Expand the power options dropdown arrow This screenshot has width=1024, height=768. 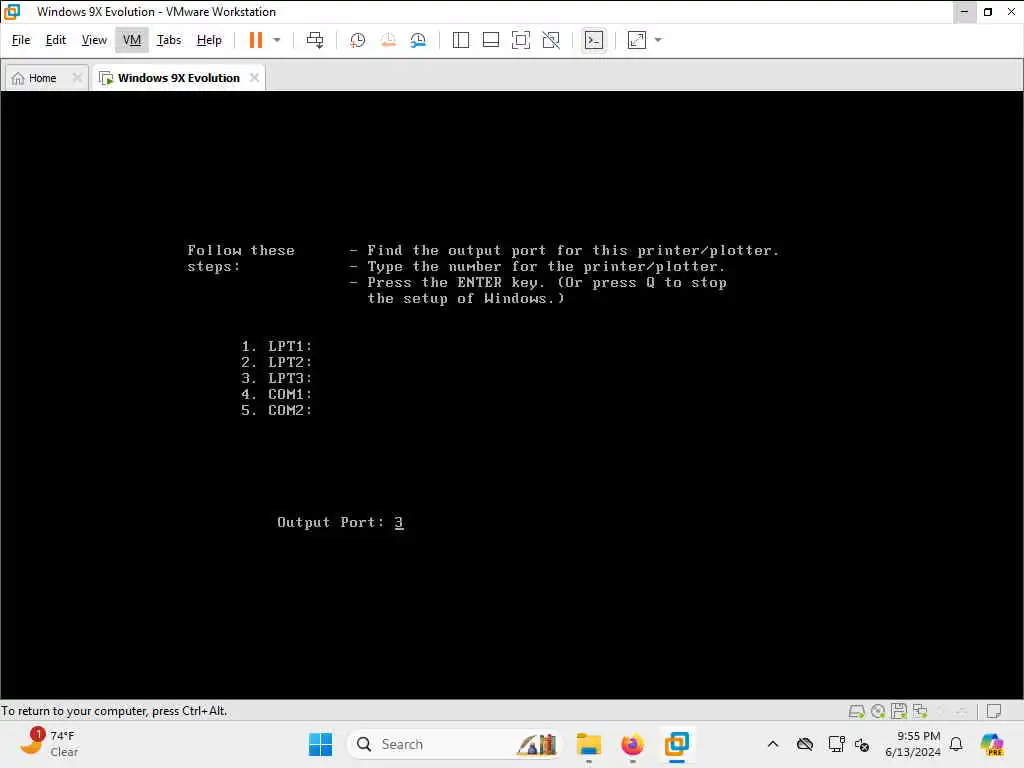point(277,40)
